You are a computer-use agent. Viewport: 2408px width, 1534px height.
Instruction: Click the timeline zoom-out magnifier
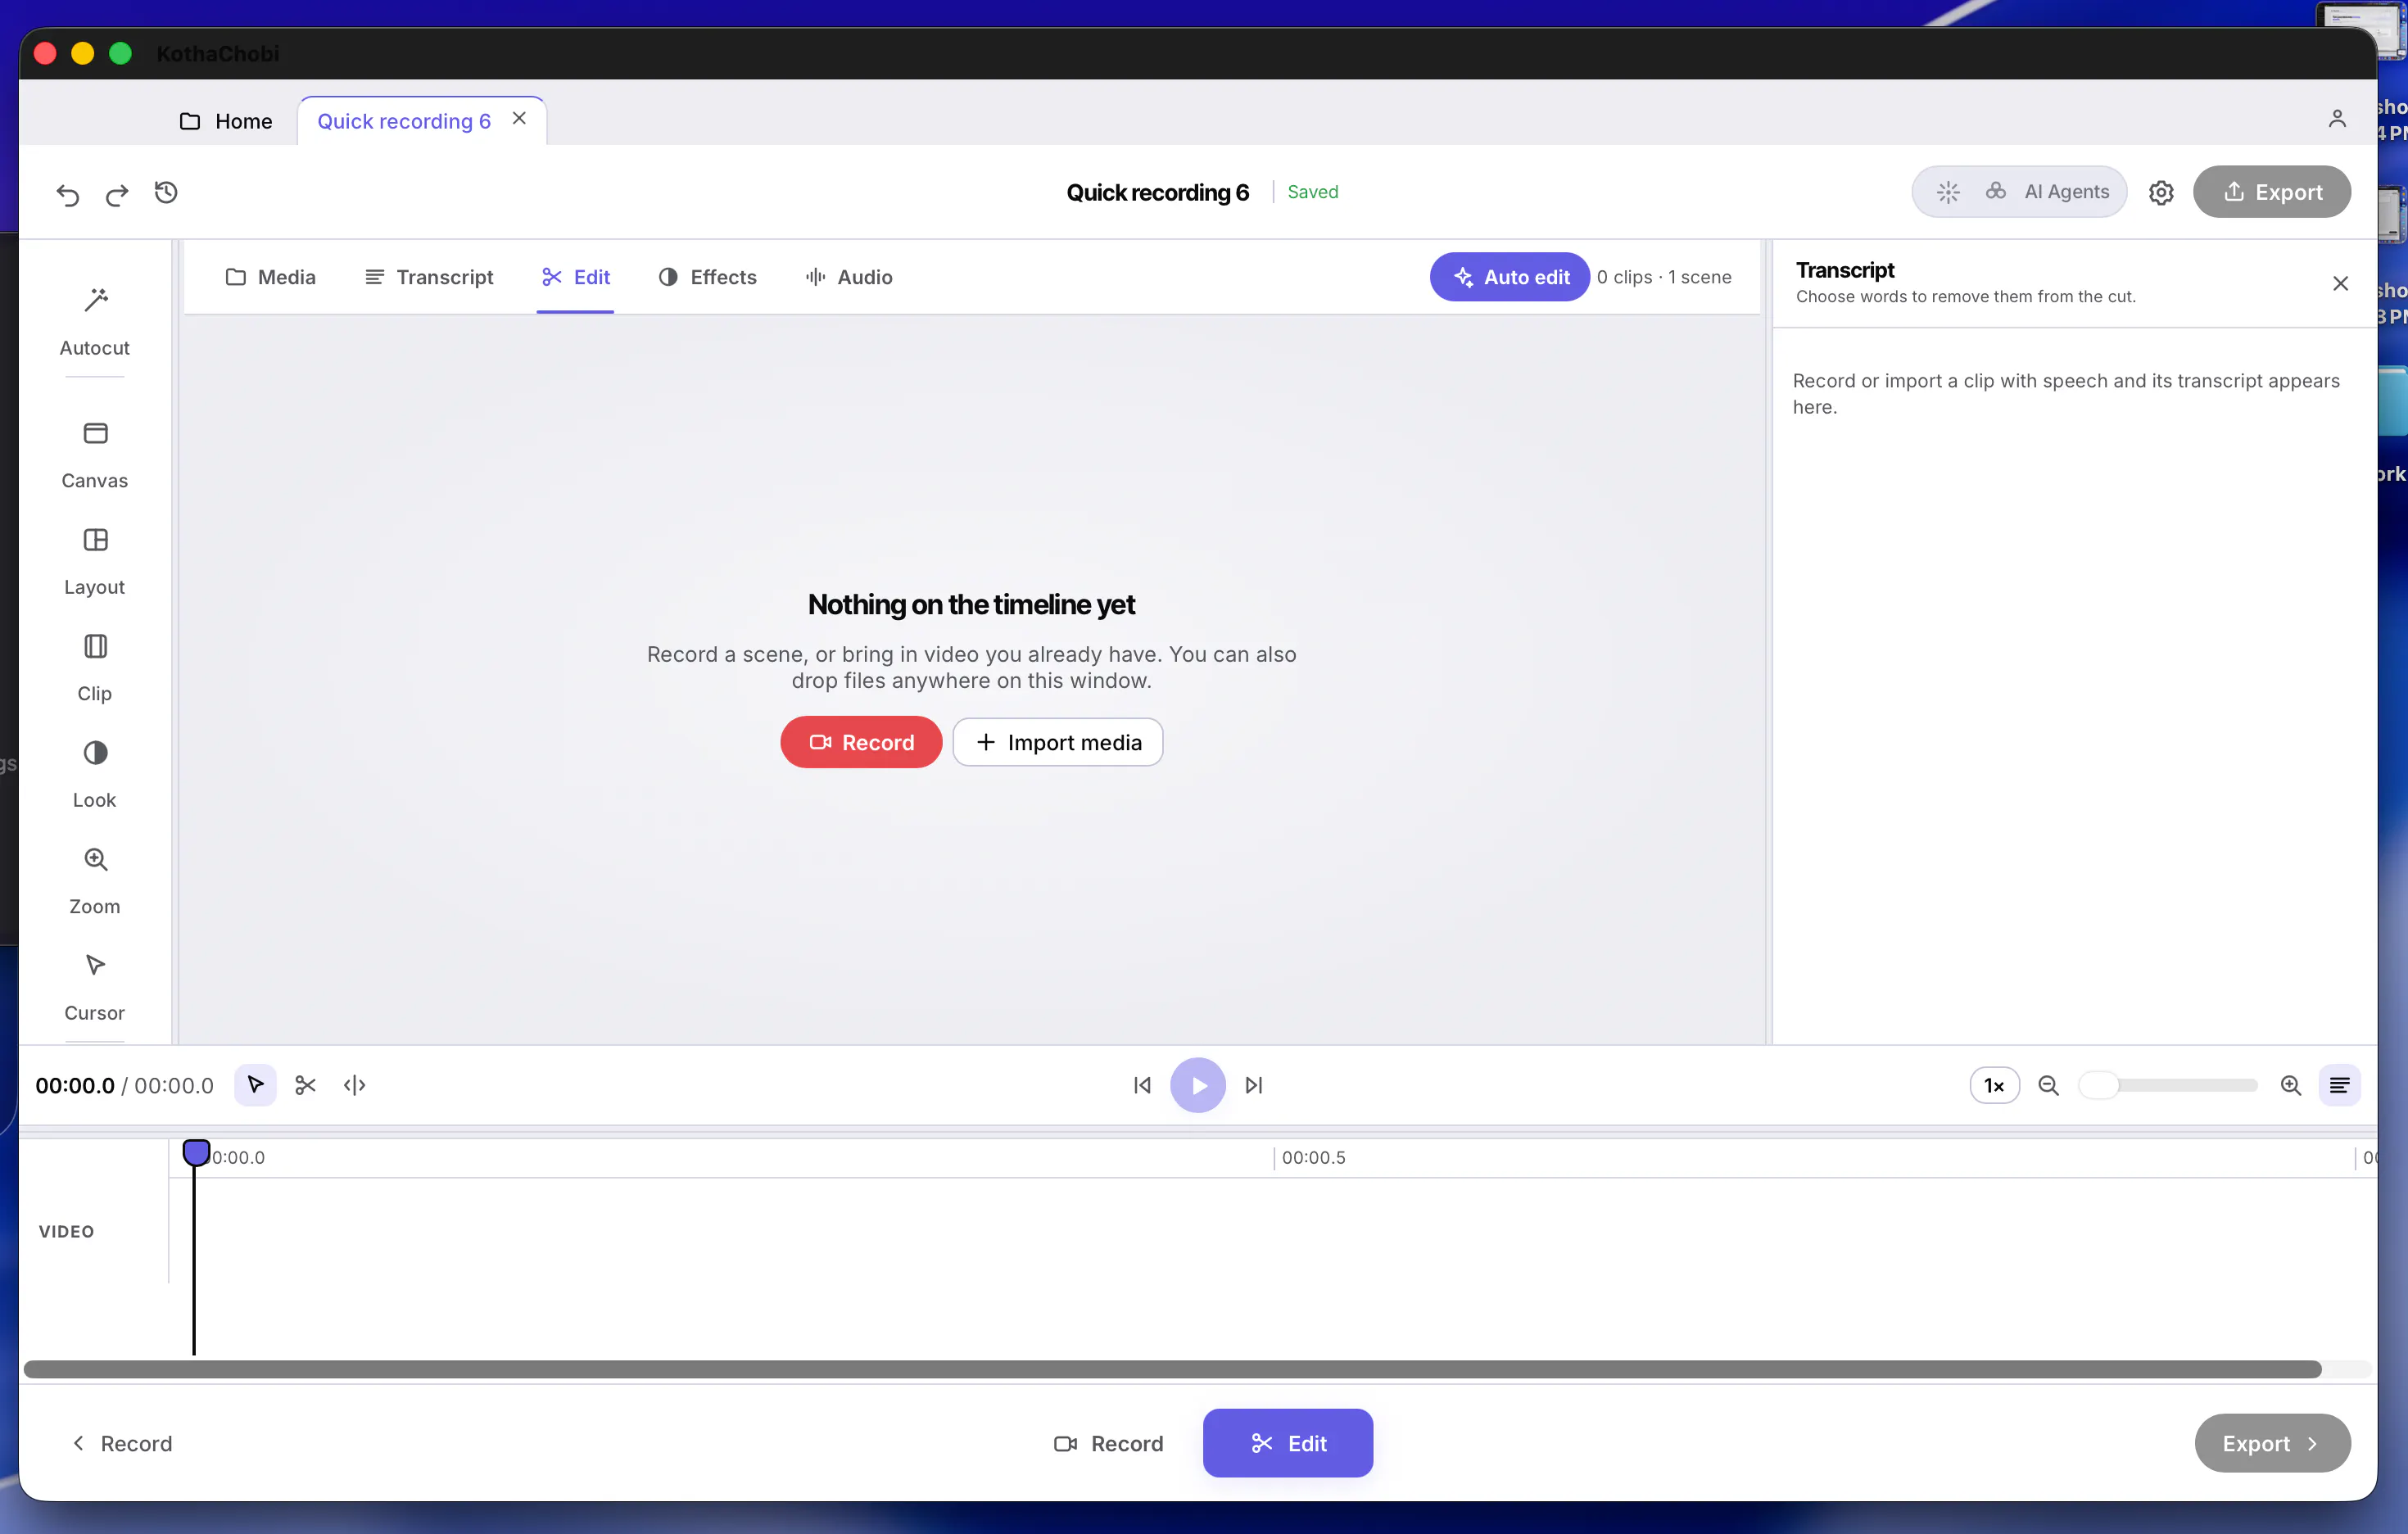coord(2048,1085)
